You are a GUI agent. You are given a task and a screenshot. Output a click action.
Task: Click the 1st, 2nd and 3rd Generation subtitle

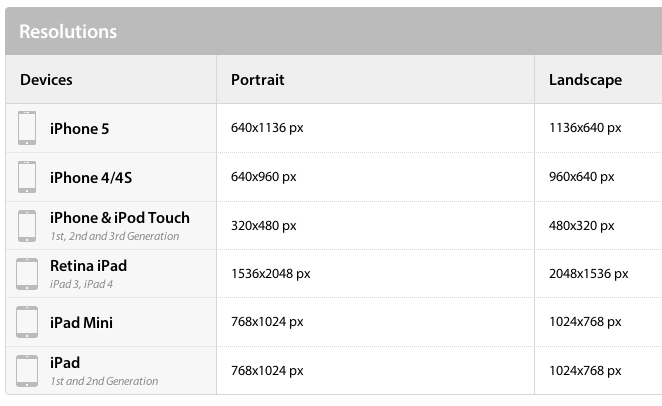115,236
